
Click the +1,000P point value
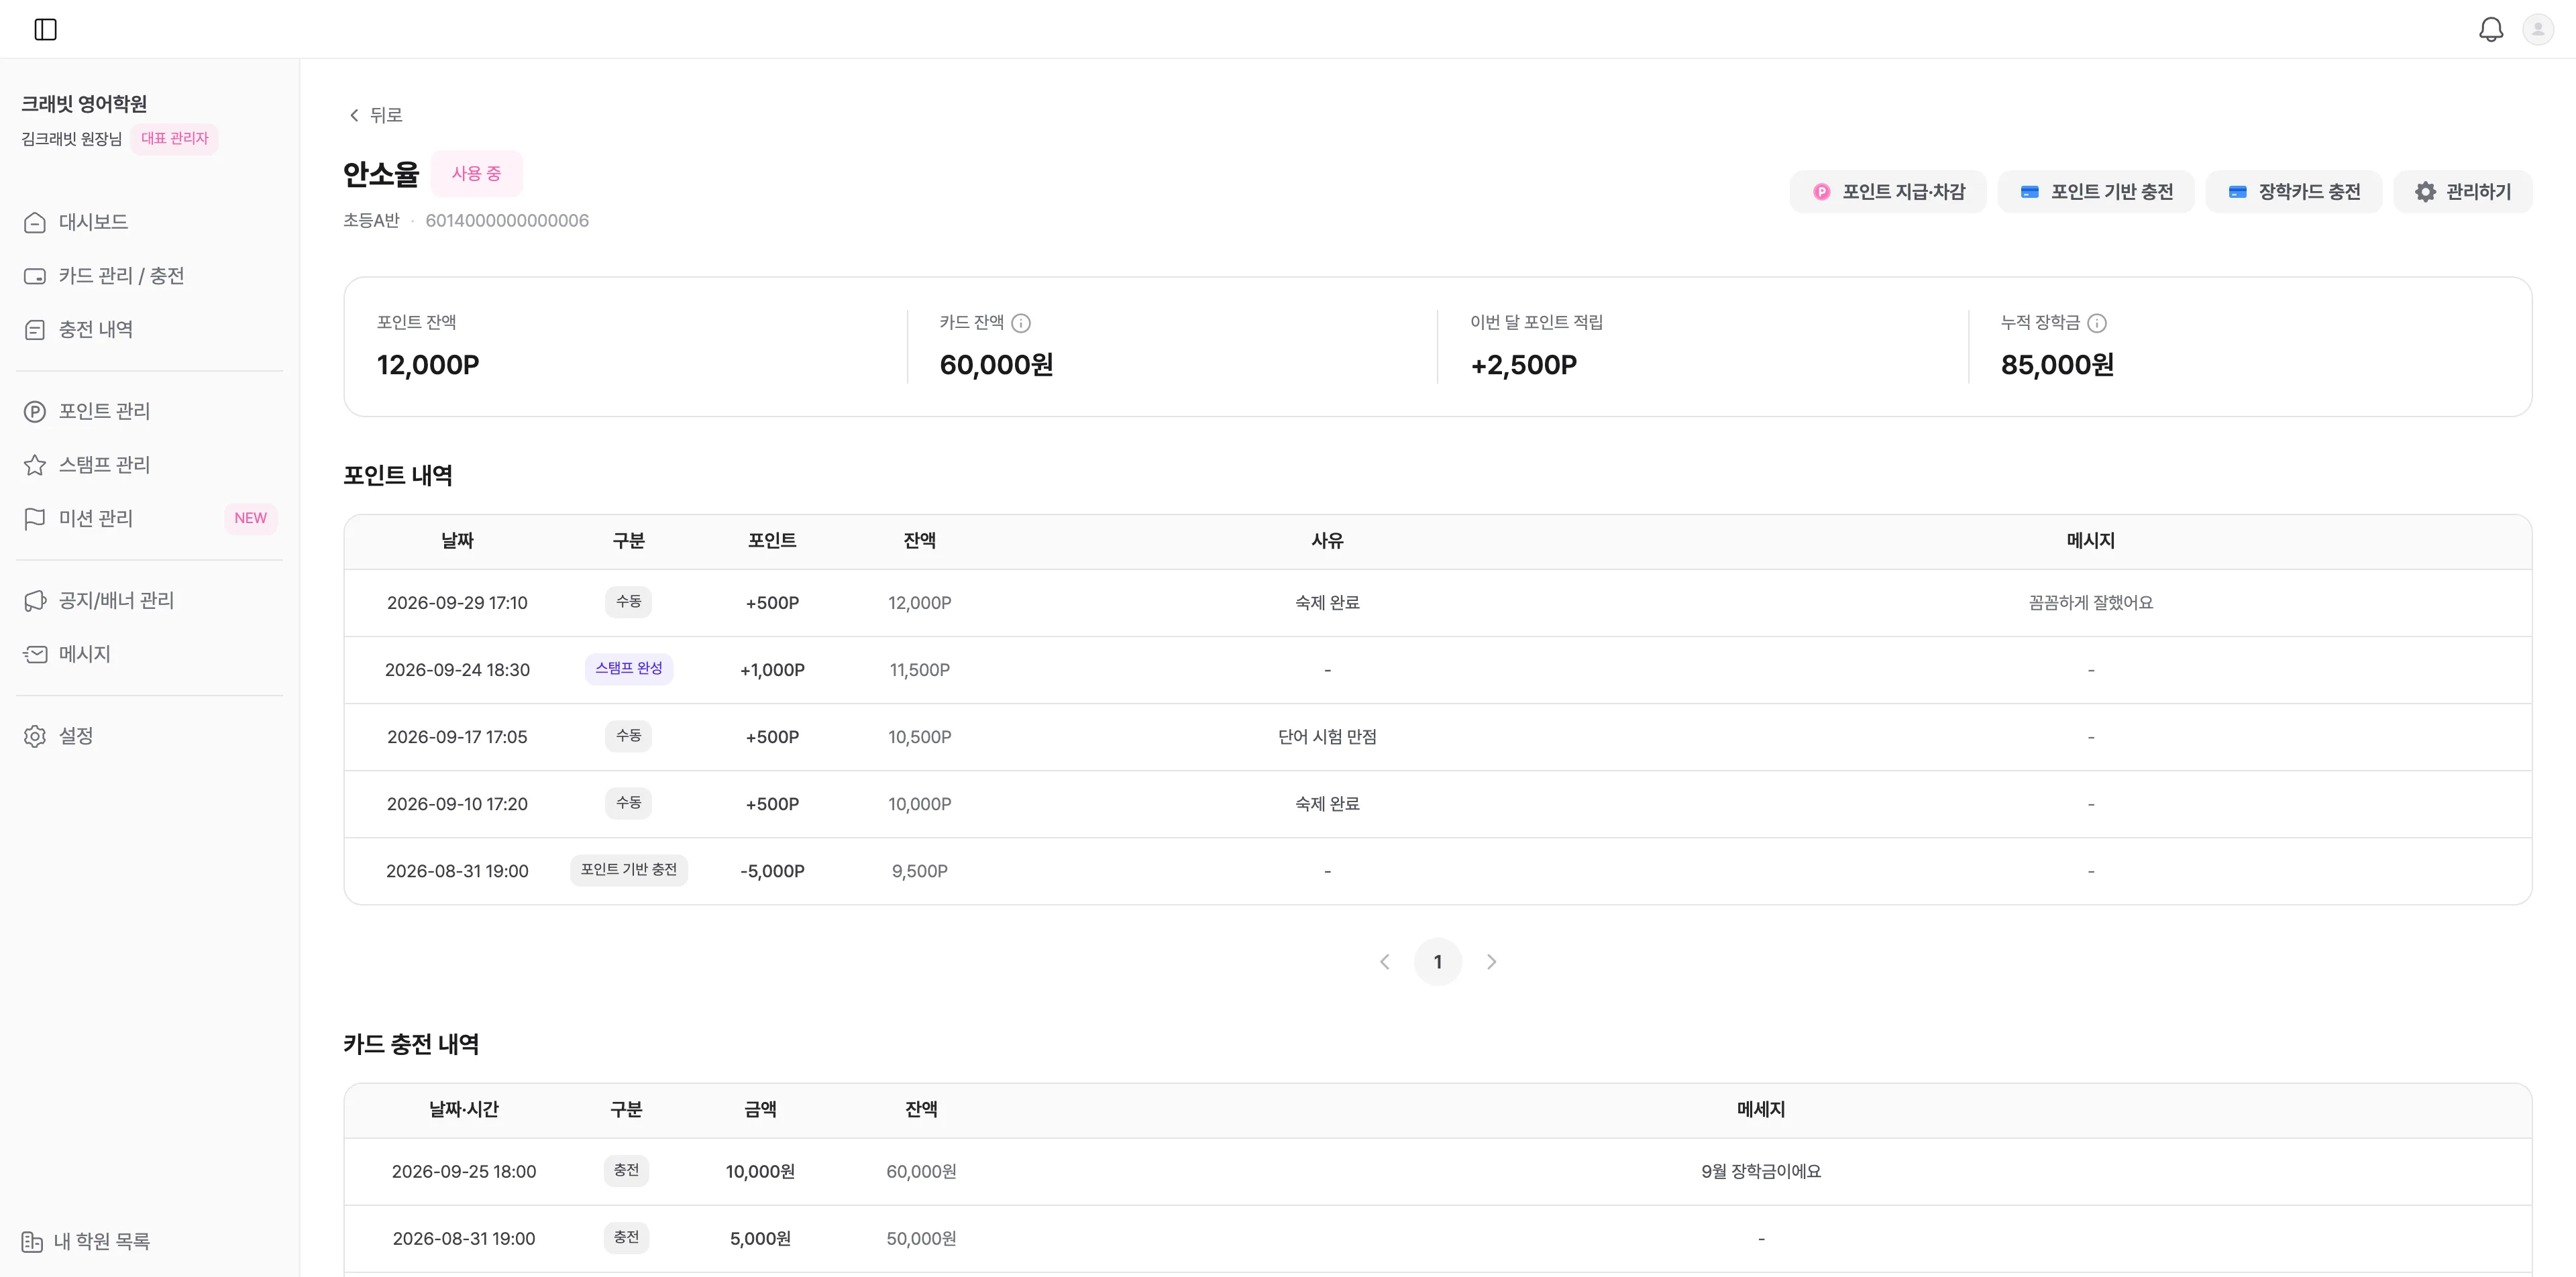772,670
